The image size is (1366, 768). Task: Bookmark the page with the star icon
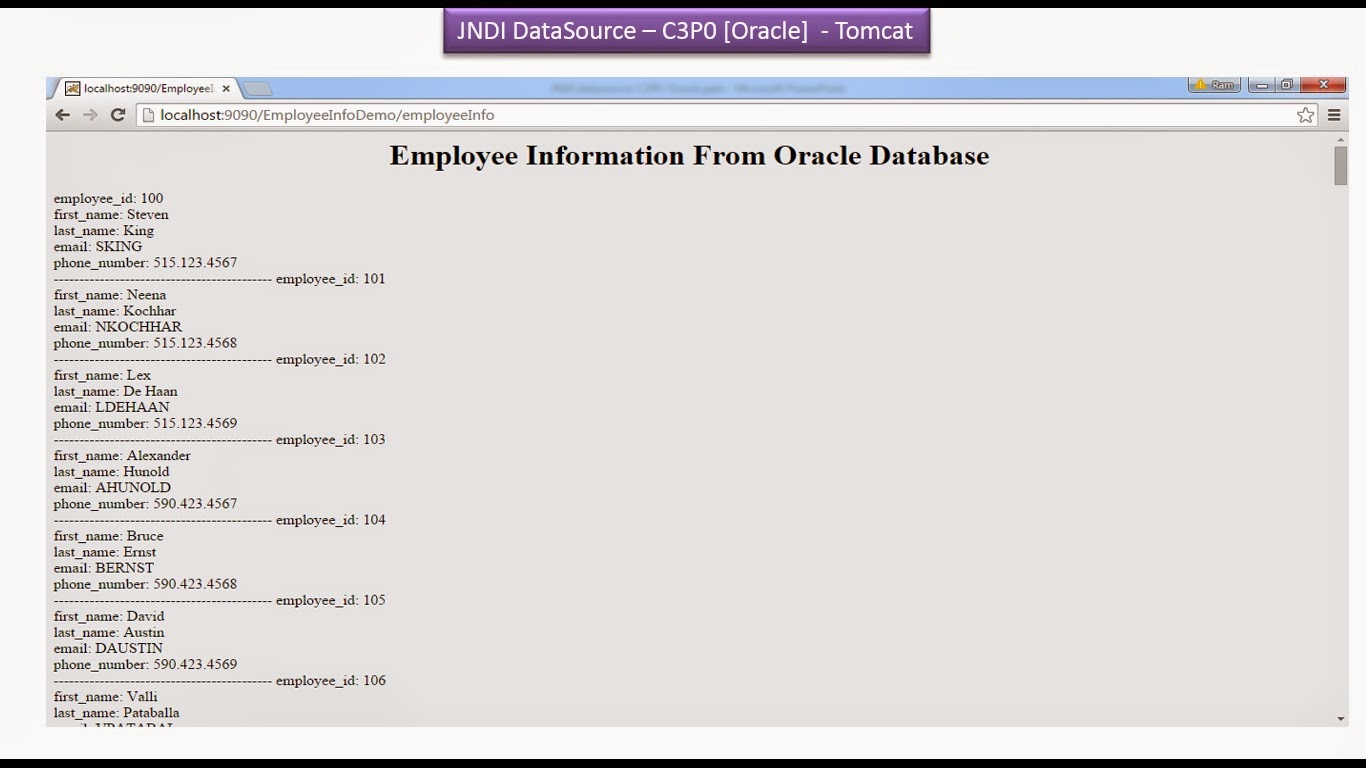tap(1305, 115)
